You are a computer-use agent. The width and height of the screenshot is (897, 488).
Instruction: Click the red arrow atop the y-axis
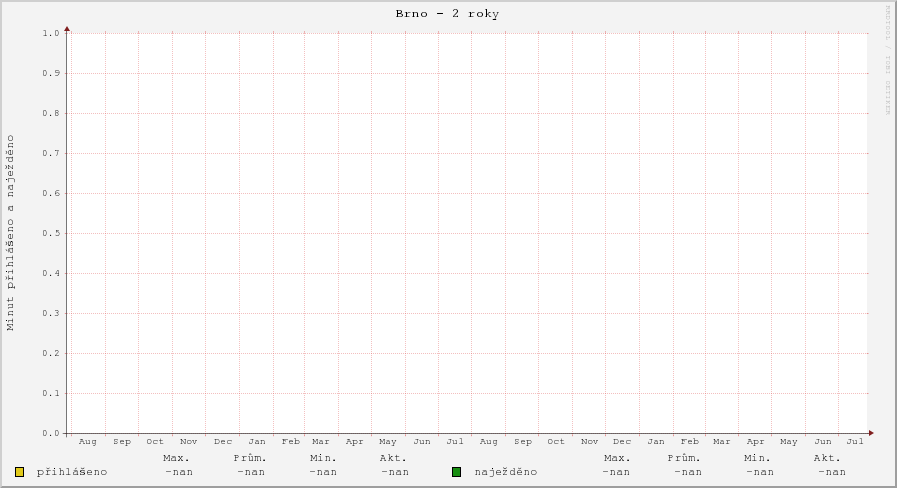(x=67, y=29)
